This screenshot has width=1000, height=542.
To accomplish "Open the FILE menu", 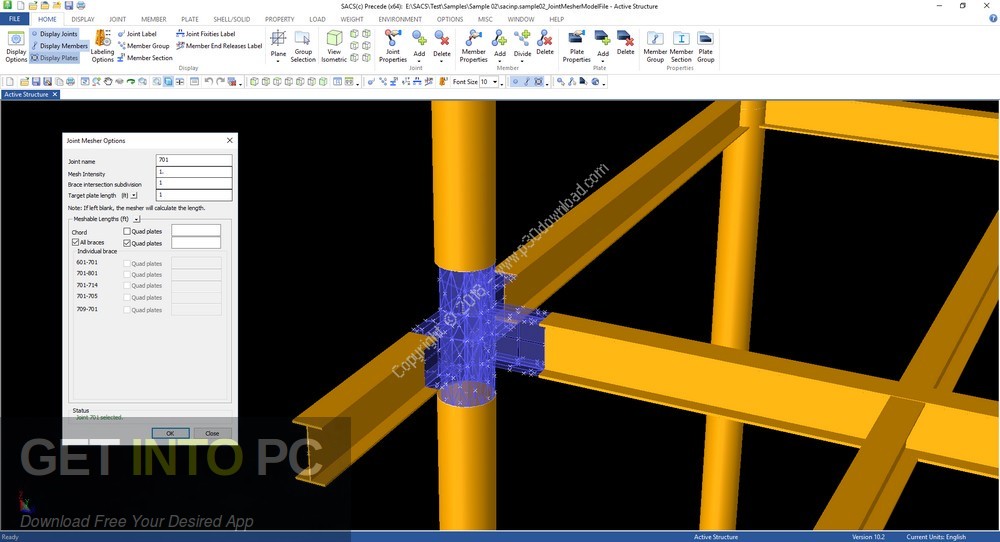I will pyautogui.click(x=14, y=19).
